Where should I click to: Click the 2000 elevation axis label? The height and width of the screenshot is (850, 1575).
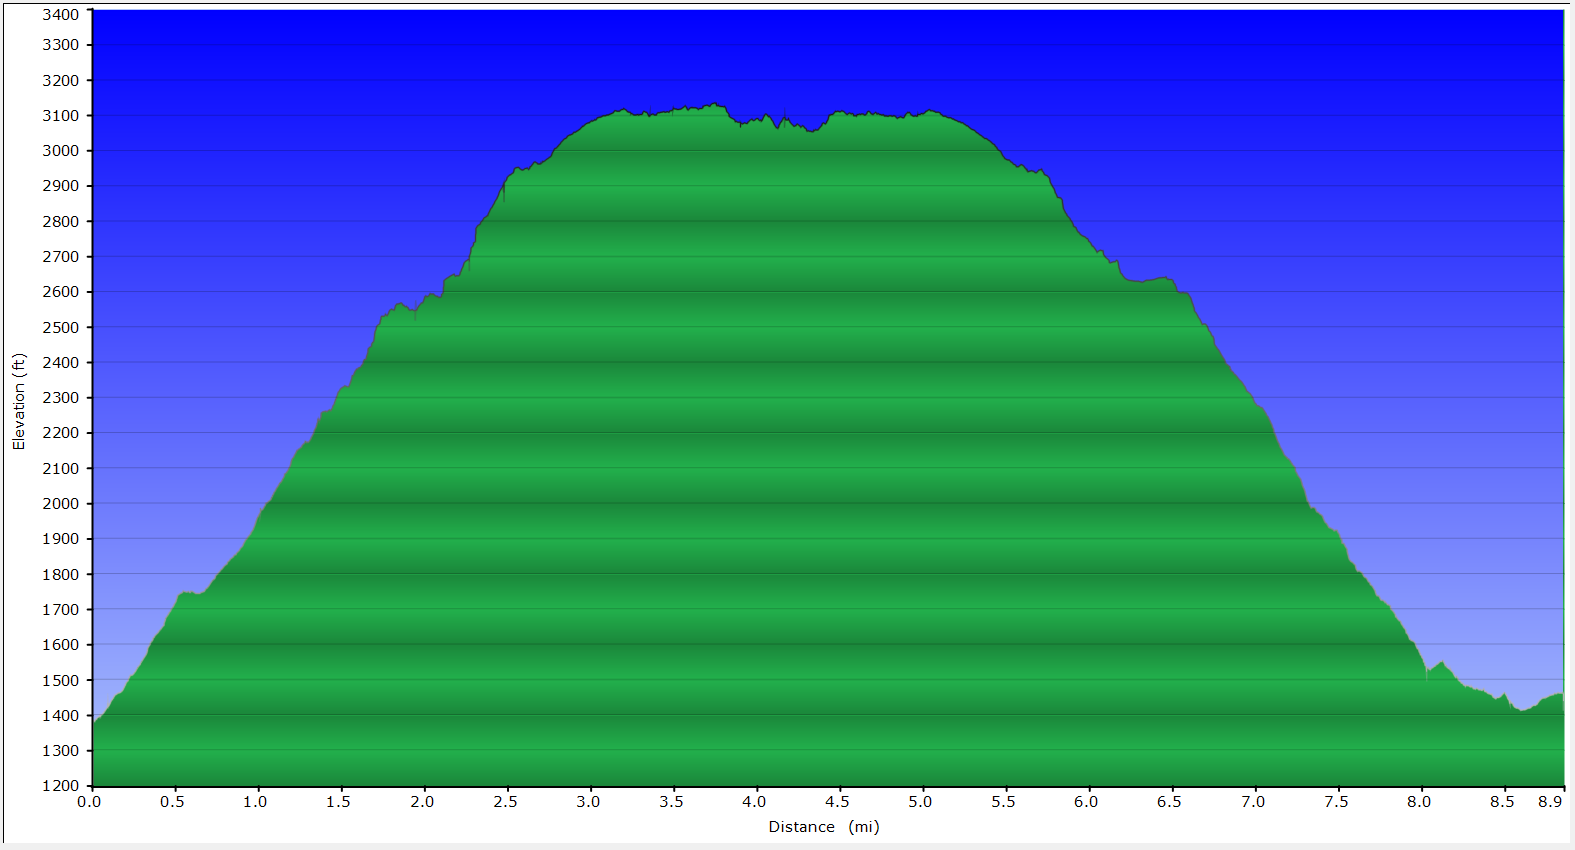click(x=60, y=504)
